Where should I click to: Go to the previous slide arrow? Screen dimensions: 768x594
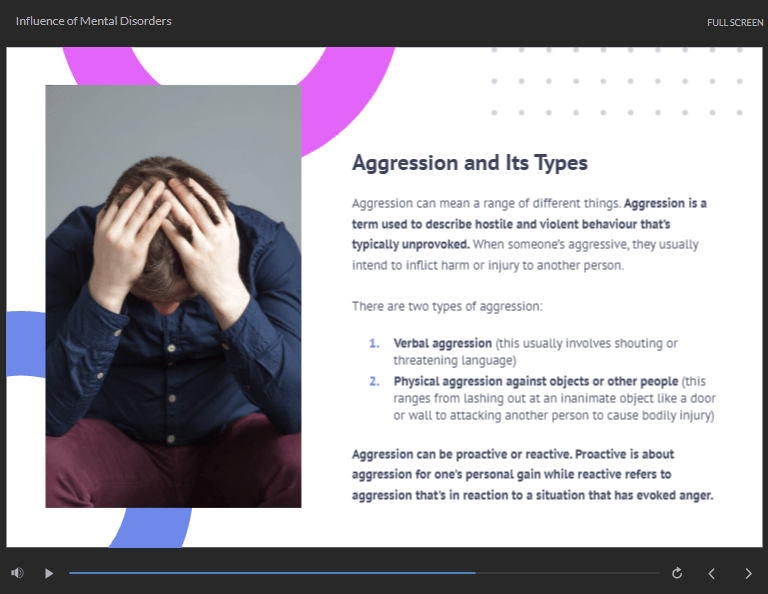click(x=712, y=573)
